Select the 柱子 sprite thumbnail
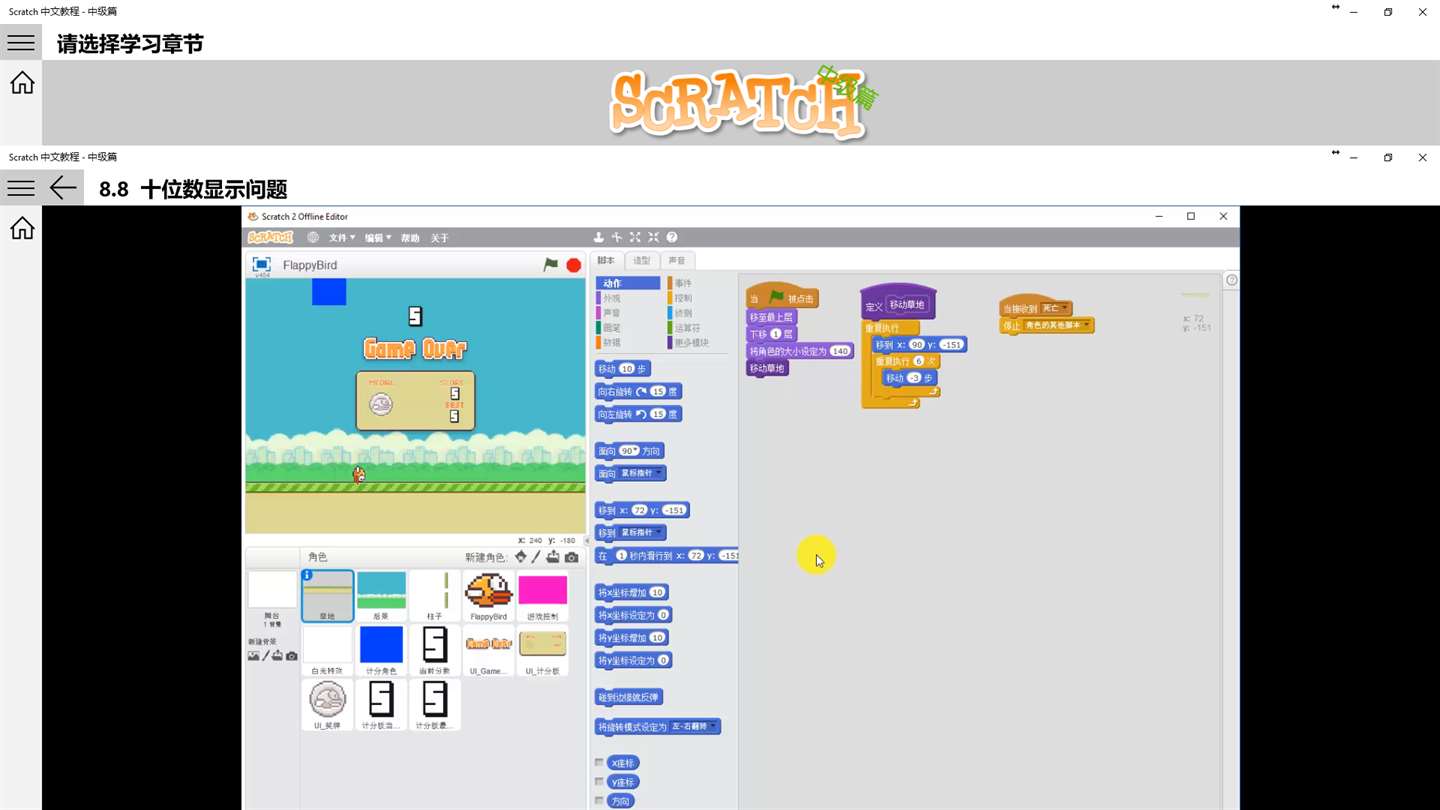1440x810 pixels. pos(435,596)
